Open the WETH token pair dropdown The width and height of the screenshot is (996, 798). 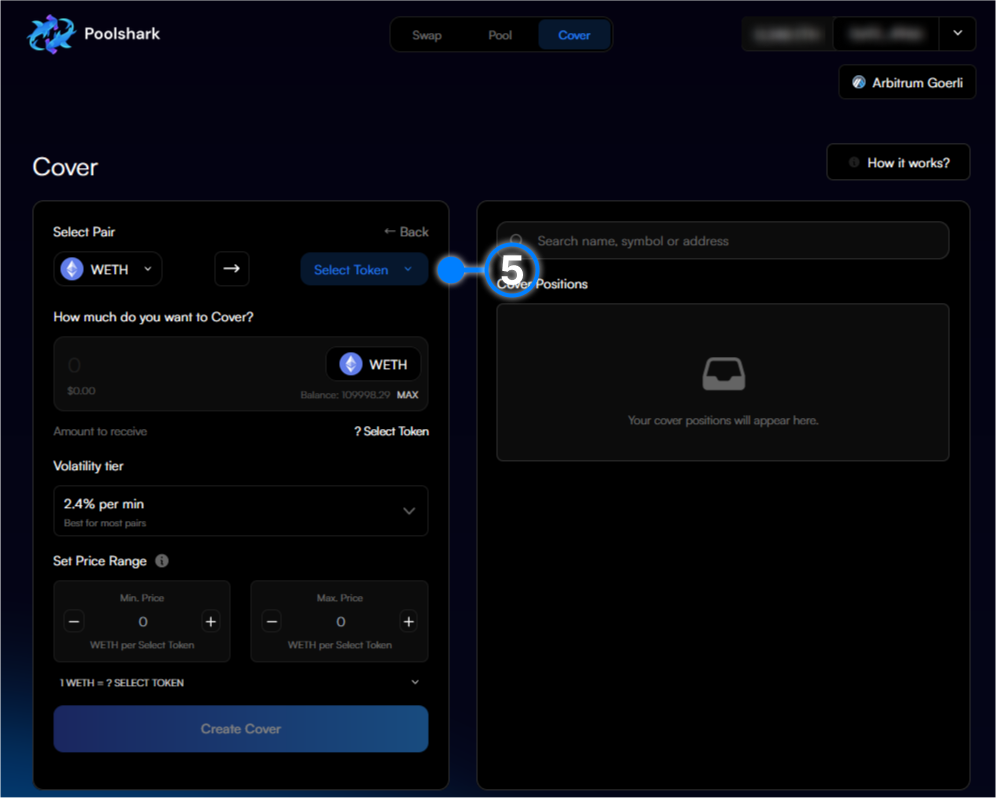108,269
